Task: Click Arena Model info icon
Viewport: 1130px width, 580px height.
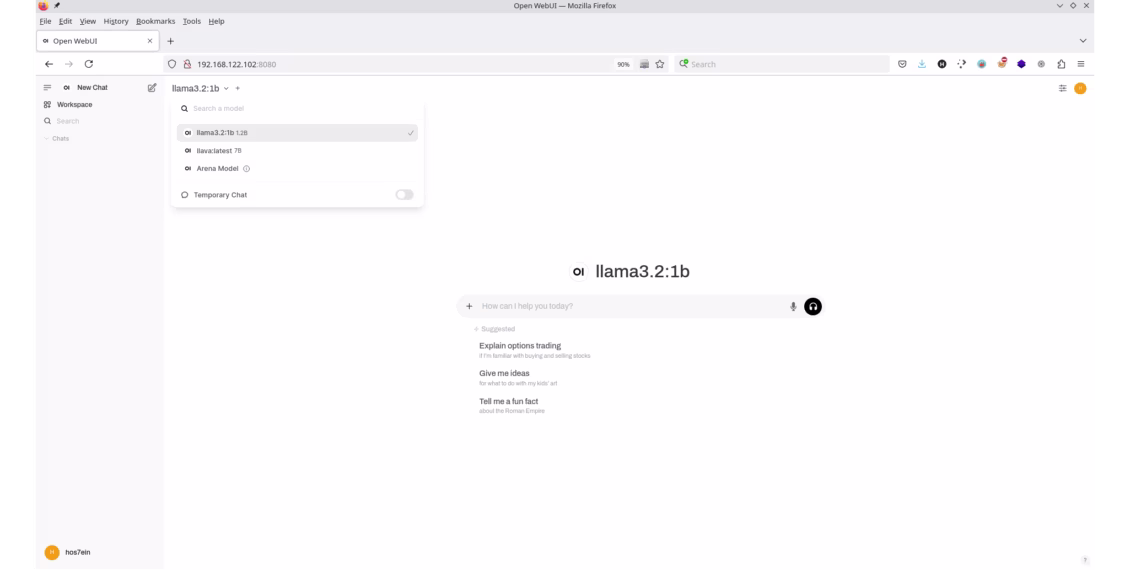Action: 247,169
